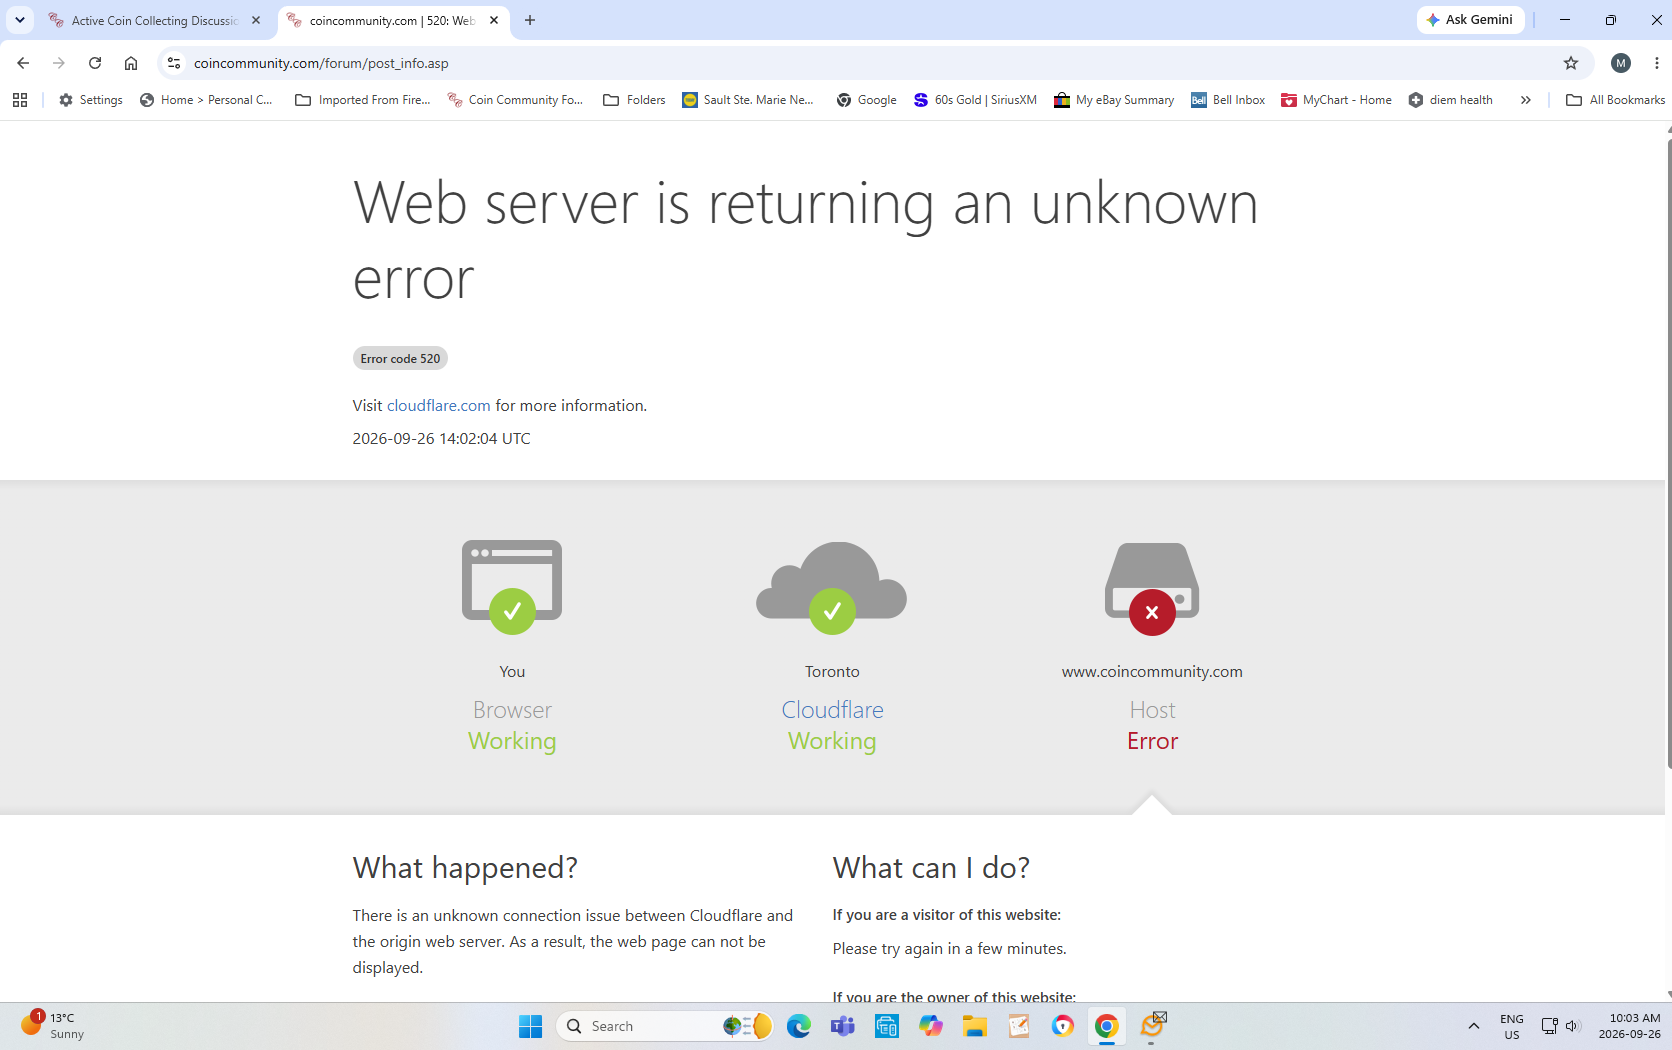Close the Active Coin Collecting Discussions tab

coord(256,20)
